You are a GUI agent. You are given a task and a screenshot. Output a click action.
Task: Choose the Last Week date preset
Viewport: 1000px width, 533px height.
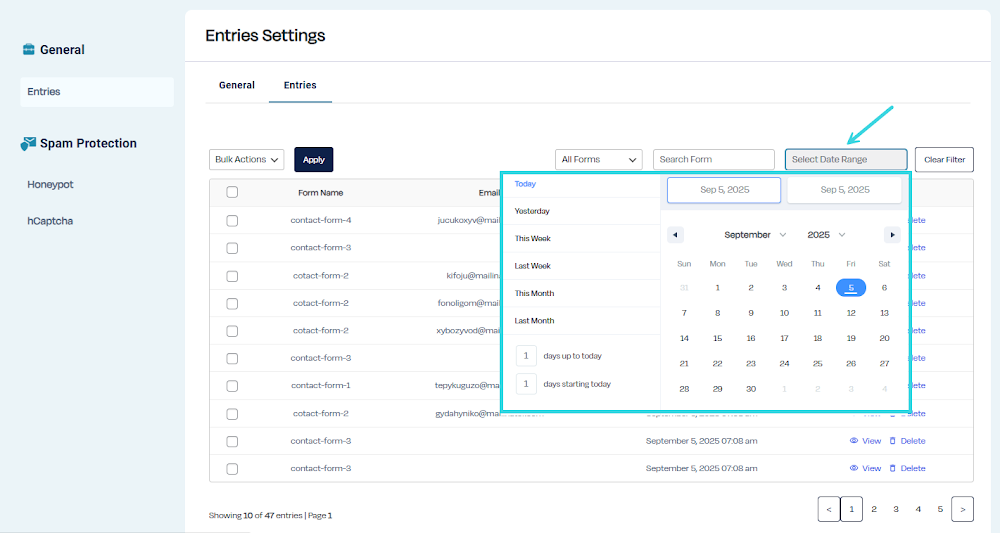click(533, 266)
